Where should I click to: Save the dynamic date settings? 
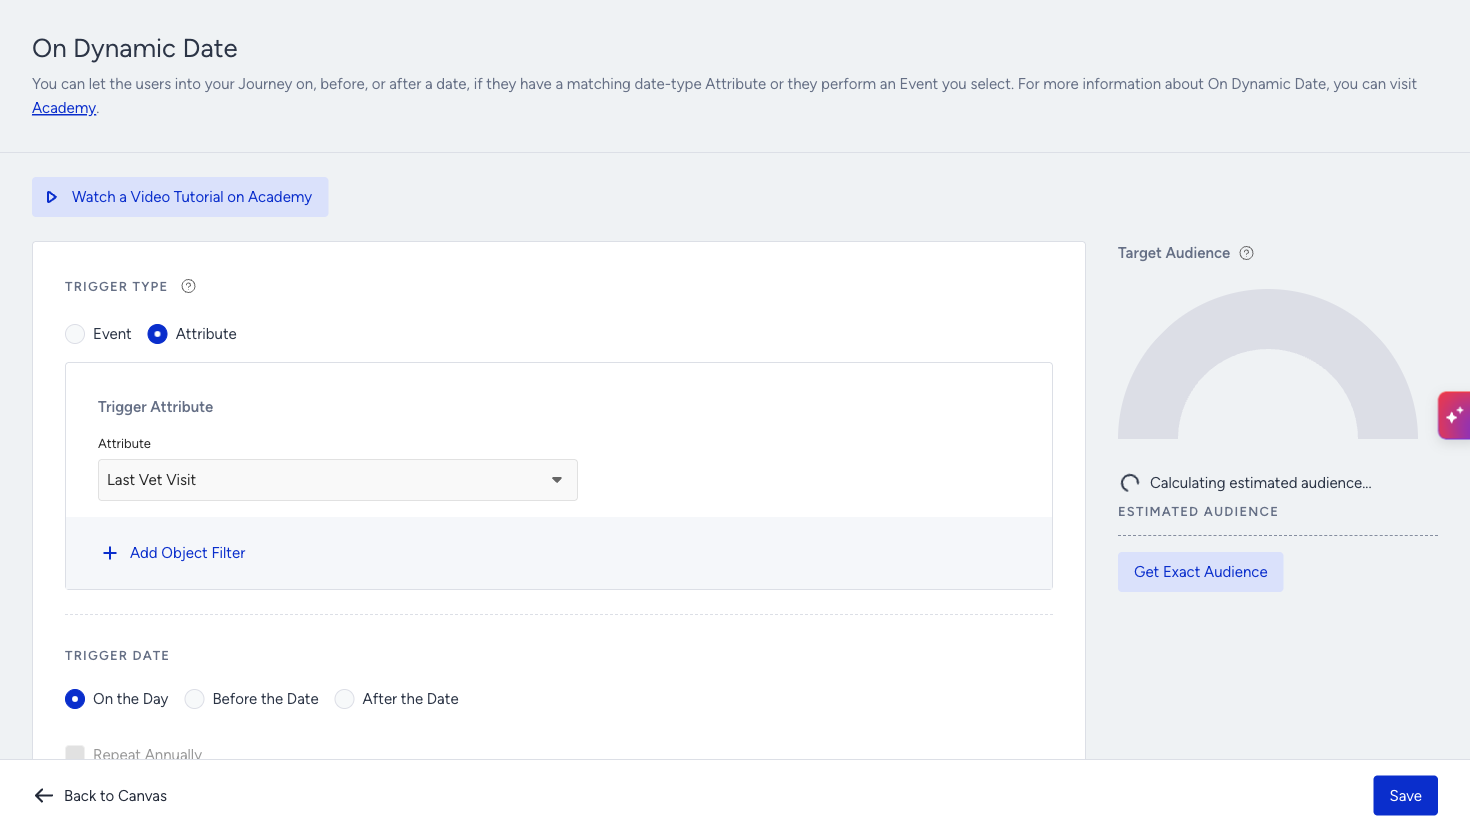1405,796
